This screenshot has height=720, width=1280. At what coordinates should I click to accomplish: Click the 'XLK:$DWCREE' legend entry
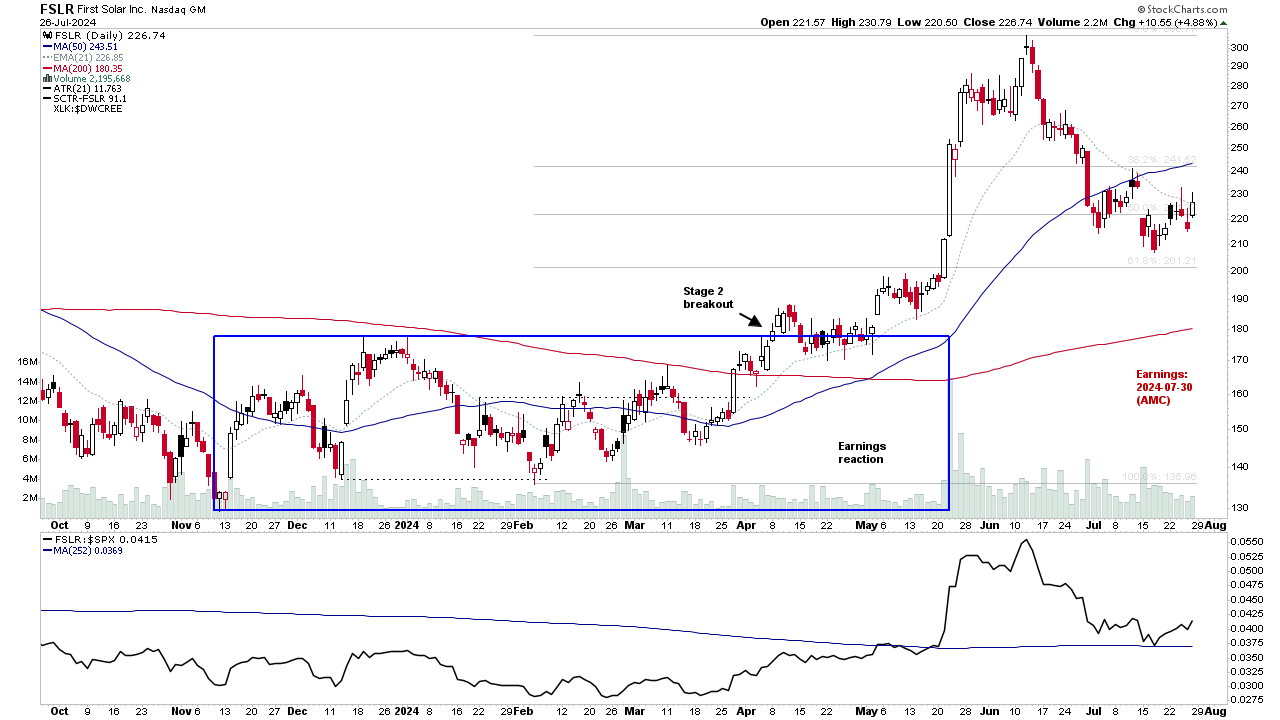[88, 109]
